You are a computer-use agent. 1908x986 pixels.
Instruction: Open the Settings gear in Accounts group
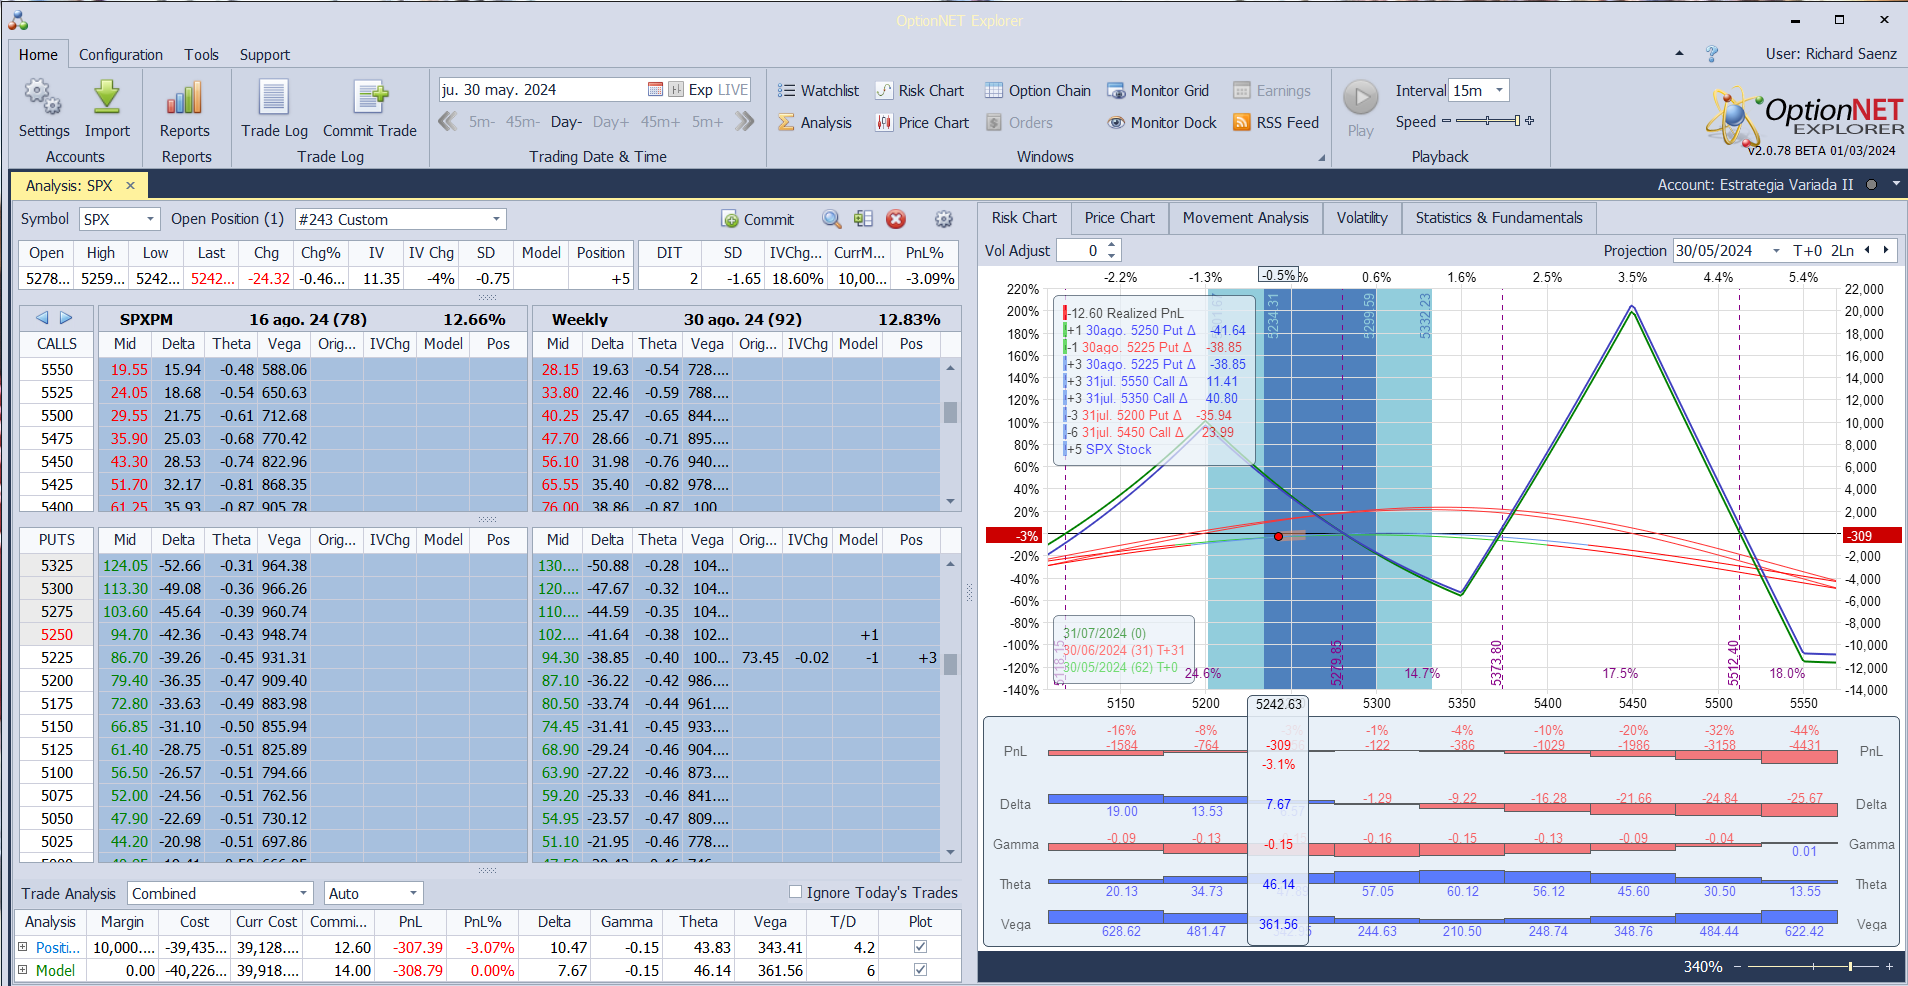[43, 98]
